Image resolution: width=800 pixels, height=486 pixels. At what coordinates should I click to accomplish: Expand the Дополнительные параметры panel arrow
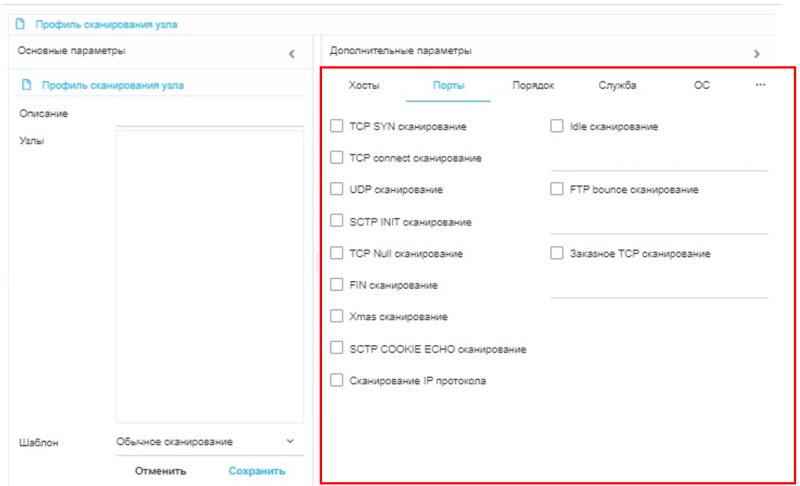(756, 53)
